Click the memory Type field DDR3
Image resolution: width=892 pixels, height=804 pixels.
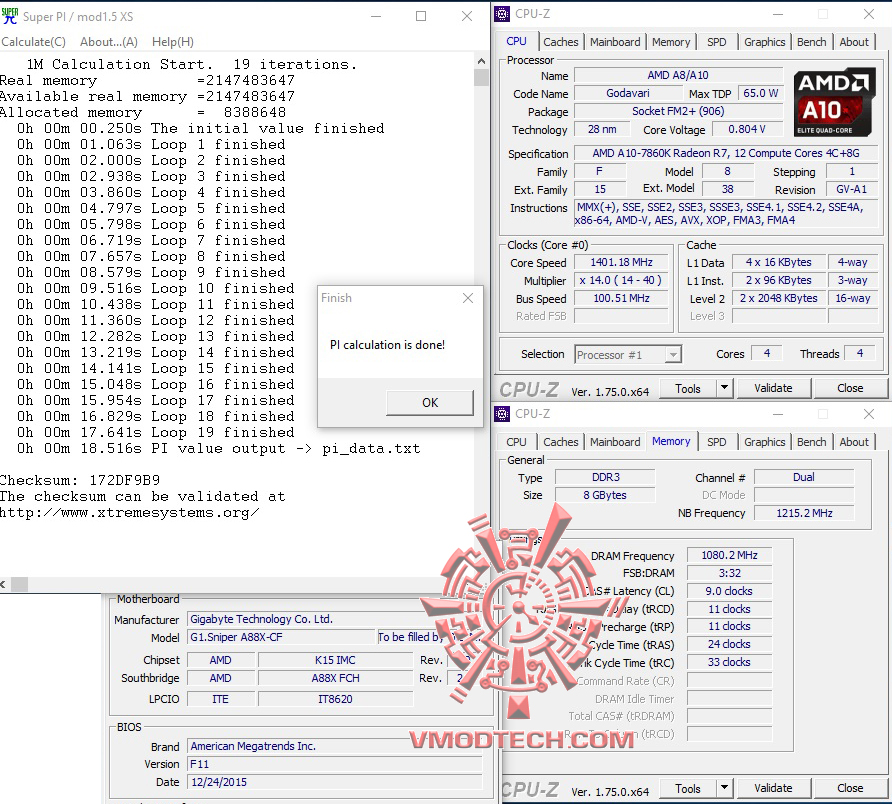coord(605,477)
